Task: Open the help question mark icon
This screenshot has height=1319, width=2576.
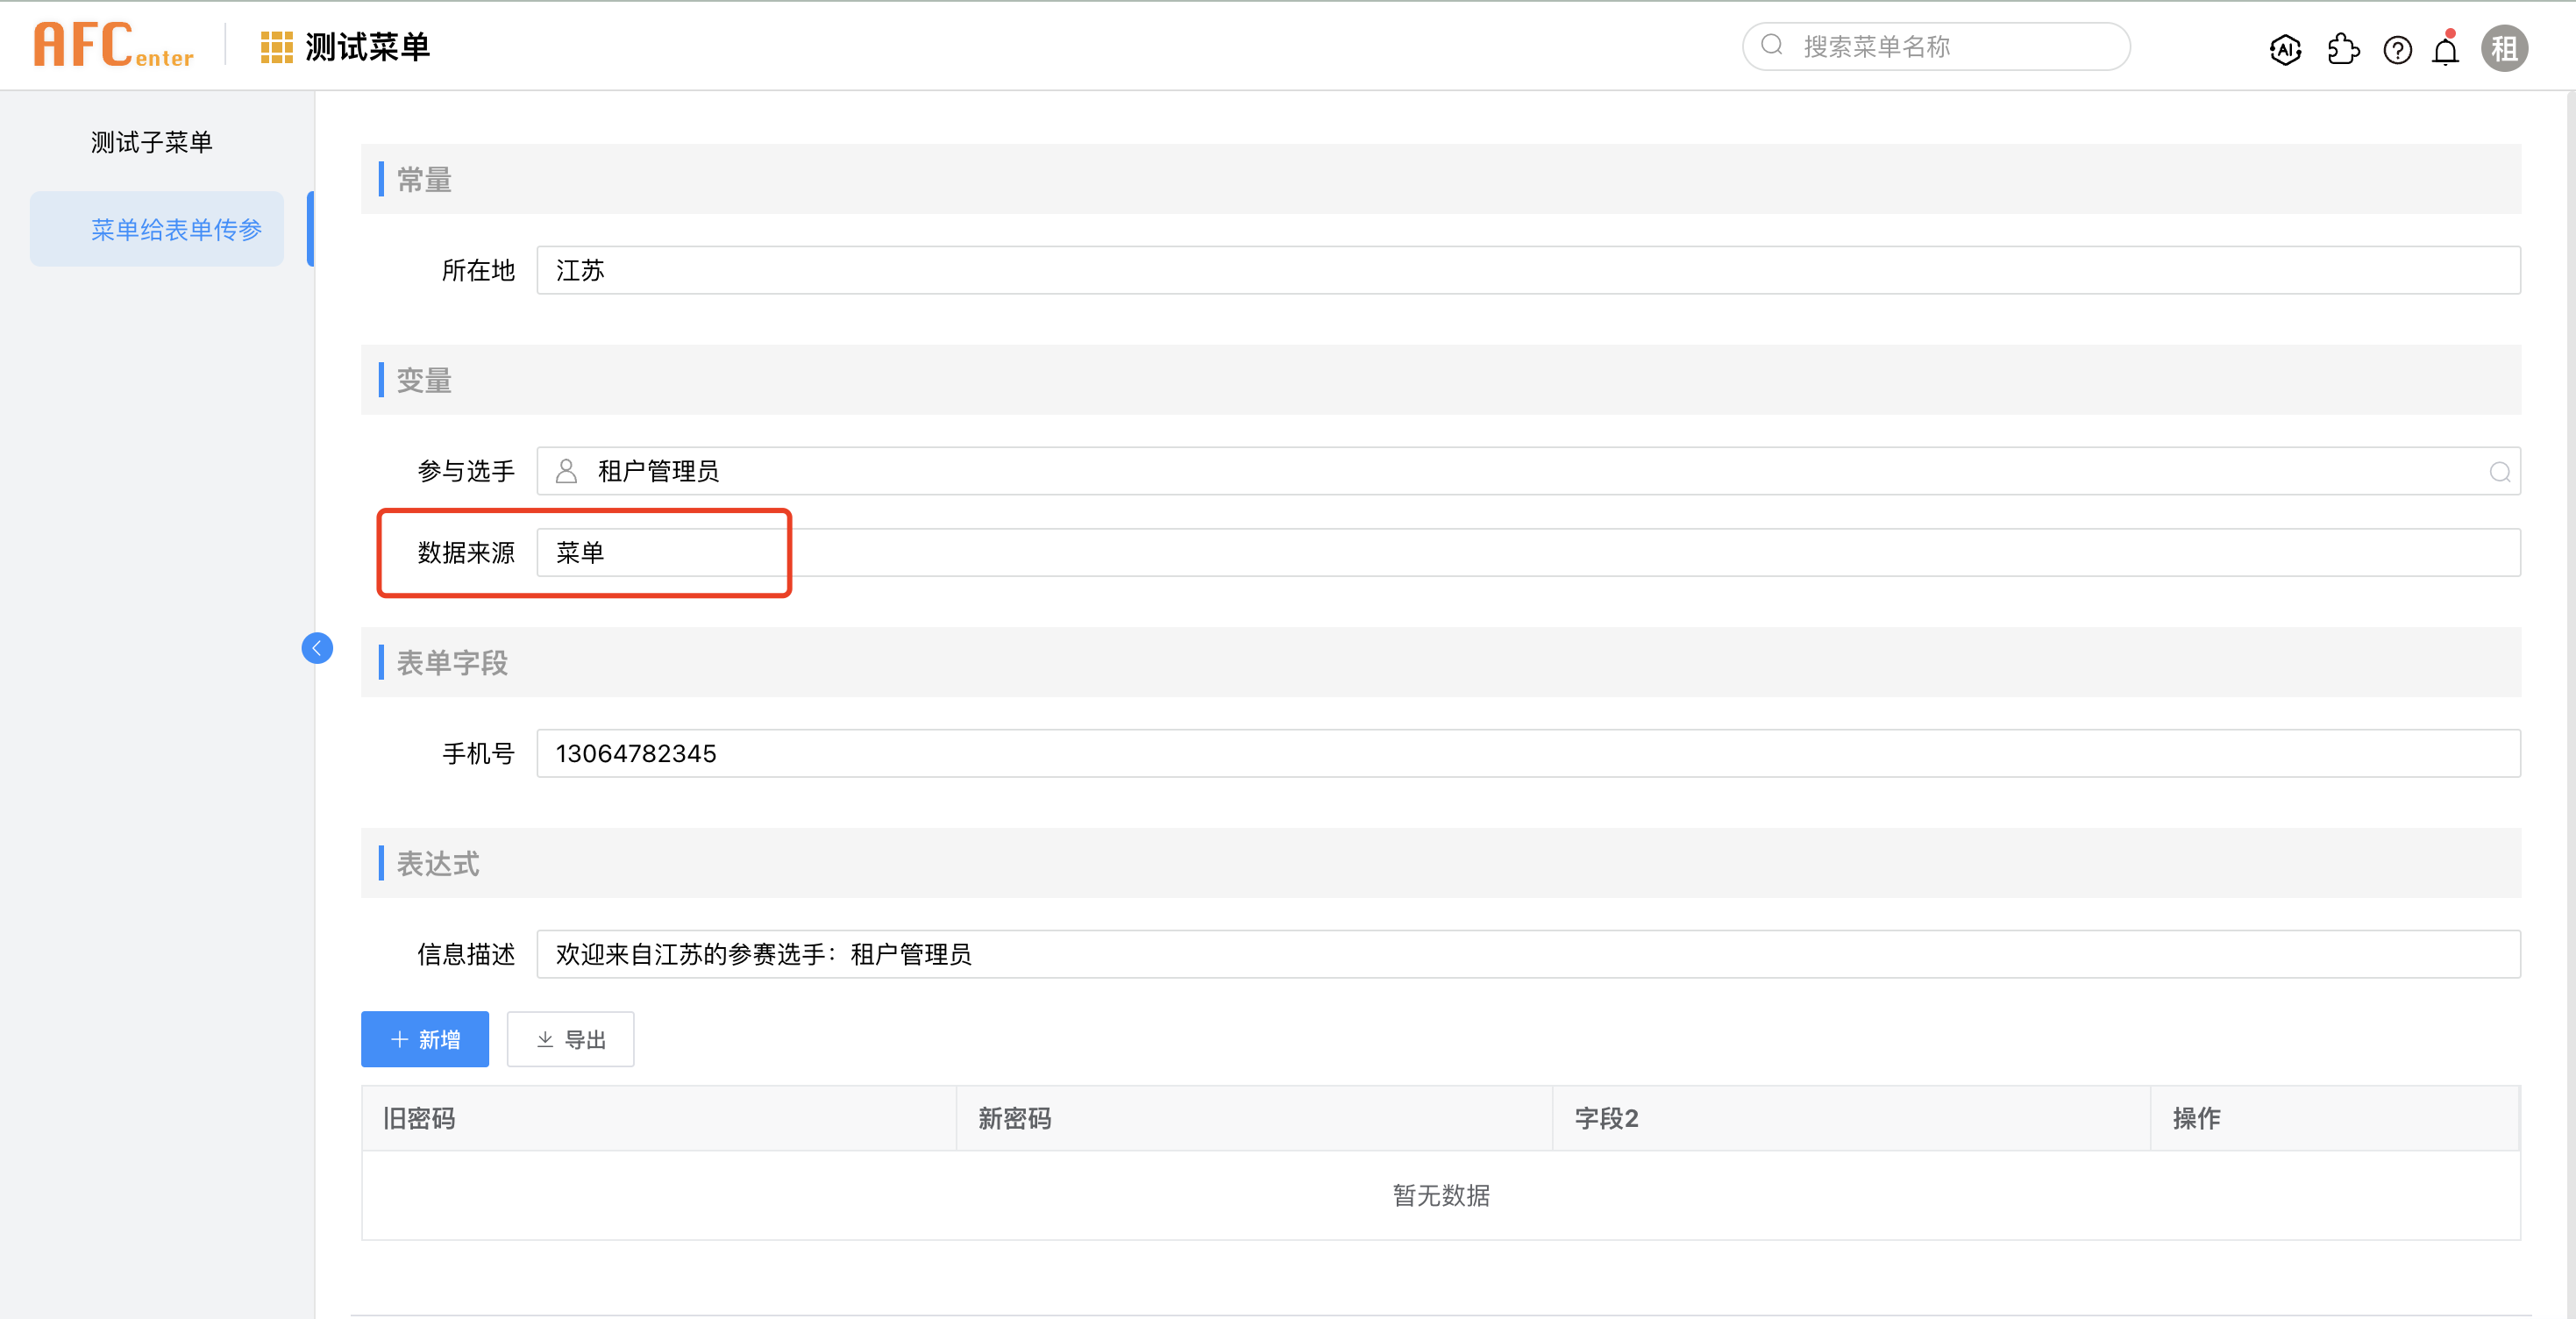Action: 2397,49
